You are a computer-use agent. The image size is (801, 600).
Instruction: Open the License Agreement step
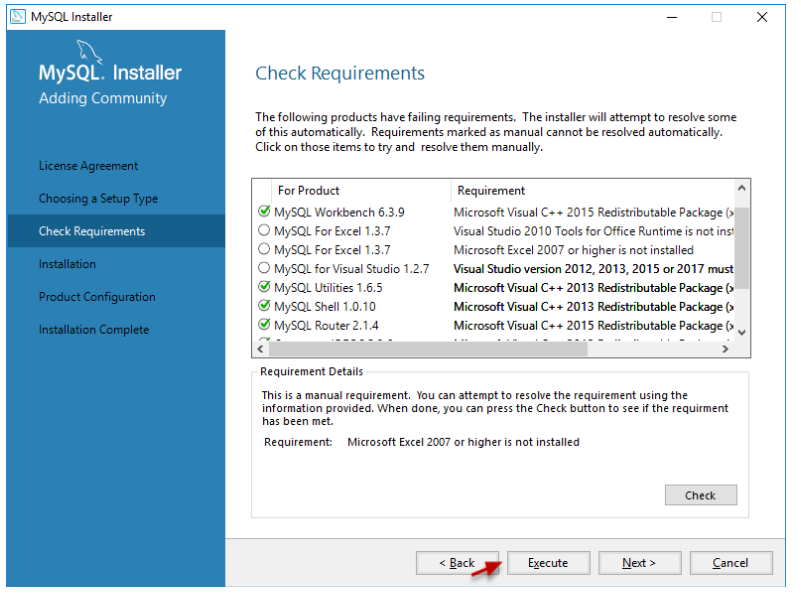click(88, 166)
